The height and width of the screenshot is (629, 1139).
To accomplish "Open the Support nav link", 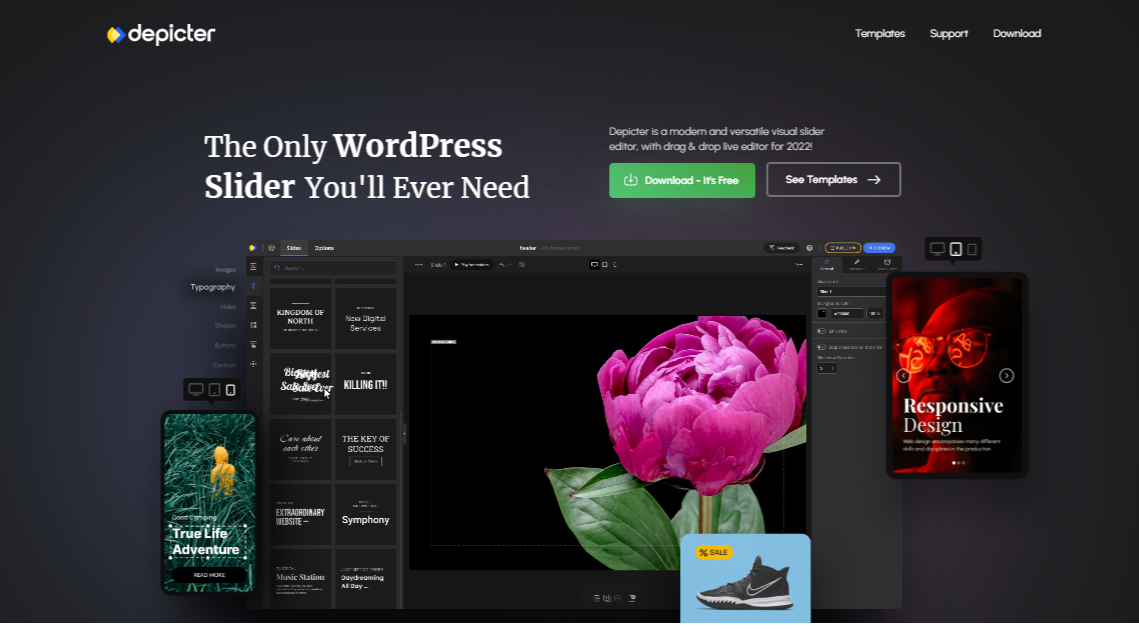I will [949, 33].
